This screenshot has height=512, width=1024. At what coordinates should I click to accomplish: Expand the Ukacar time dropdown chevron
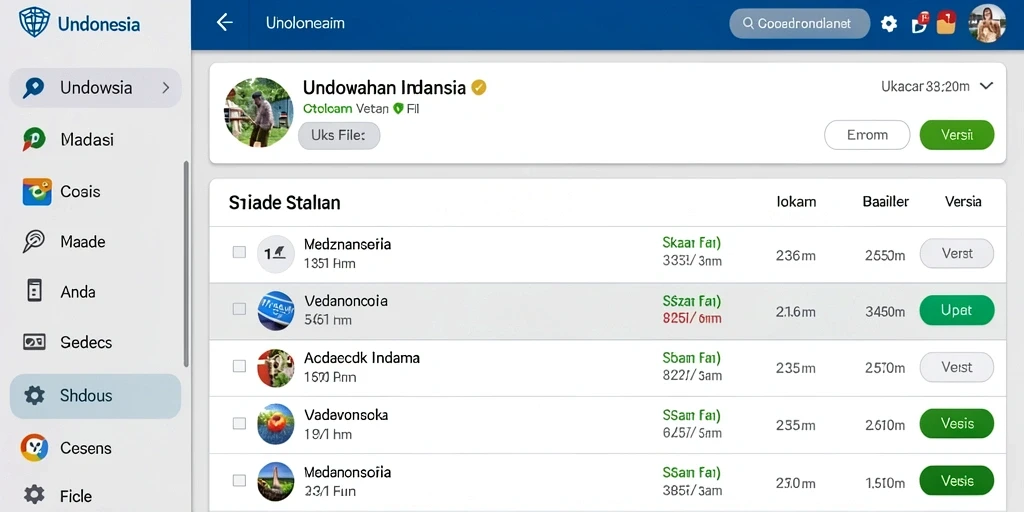click(987, 86)
